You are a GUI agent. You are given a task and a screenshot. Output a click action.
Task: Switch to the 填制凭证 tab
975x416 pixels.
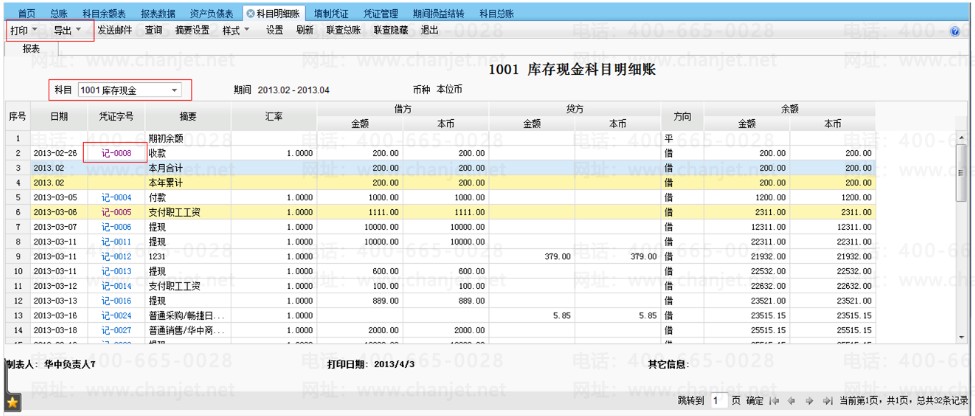tap(331, 13)
